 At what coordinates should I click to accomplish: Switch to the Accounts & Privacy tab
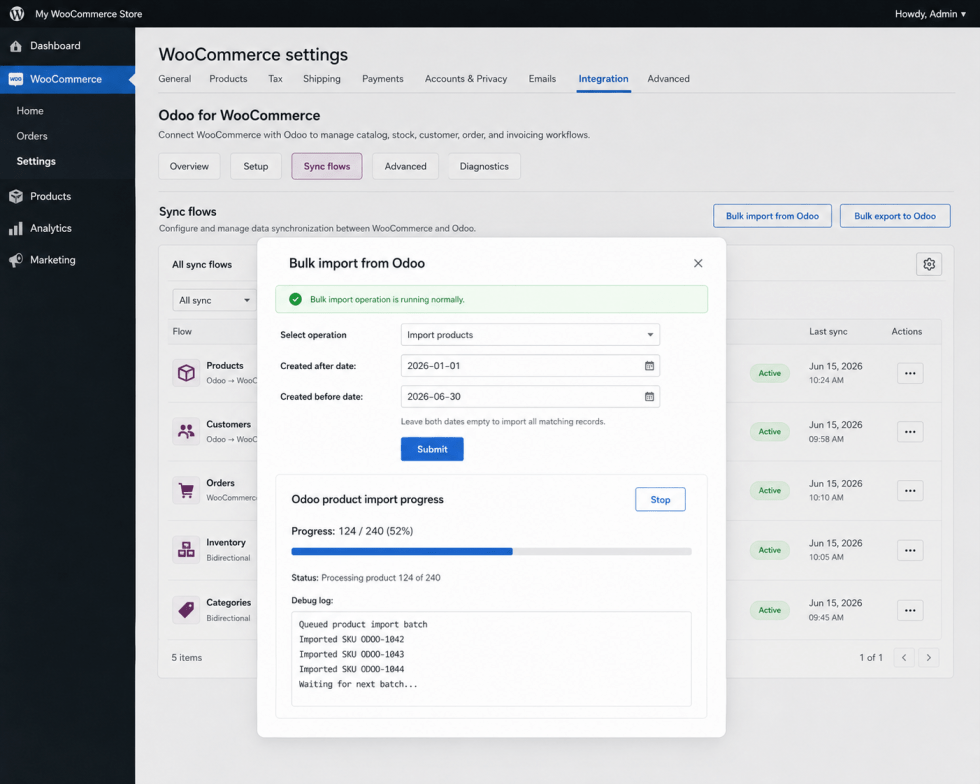tap(466, 79)
